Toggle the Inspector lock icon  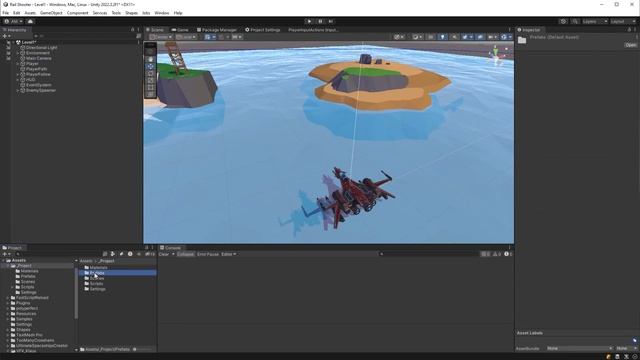[629, 30]
